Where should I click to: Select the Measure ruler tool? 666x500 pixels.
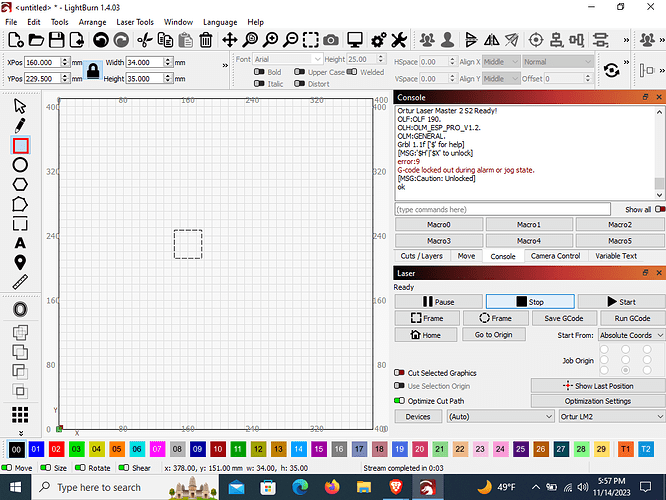pyautogui.click(x=20, y=282)
